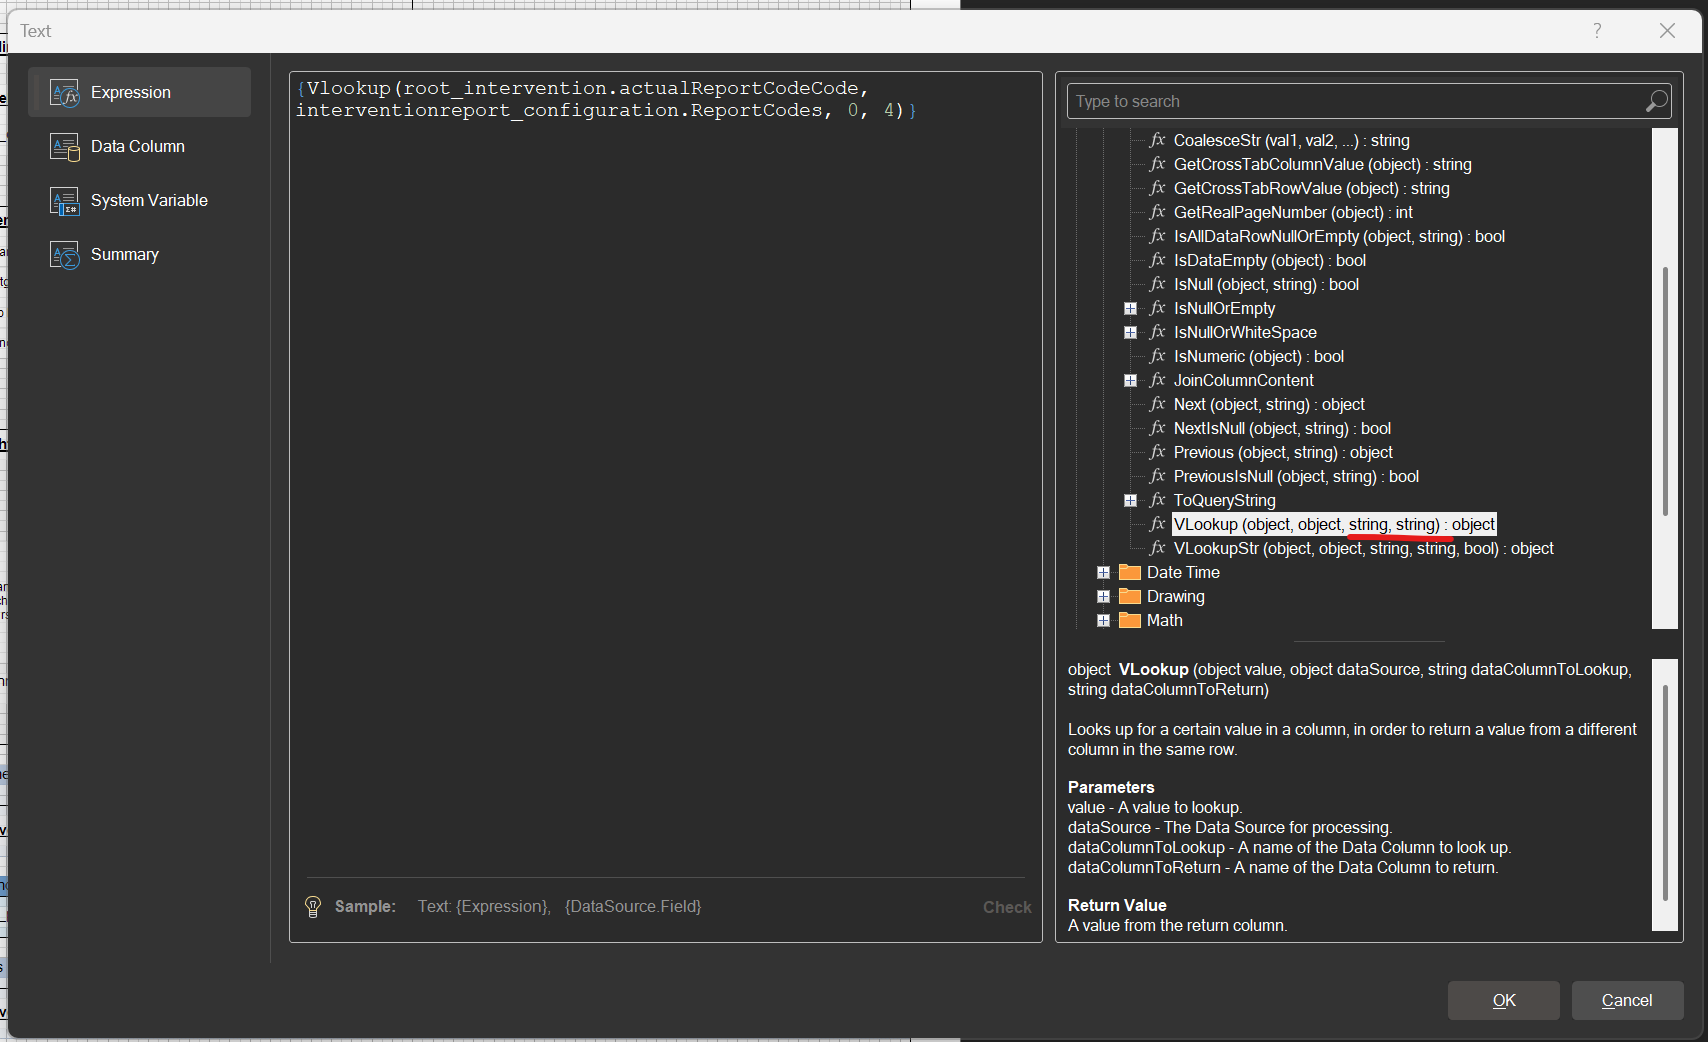Open the System Variable tab

coord(140,200)
